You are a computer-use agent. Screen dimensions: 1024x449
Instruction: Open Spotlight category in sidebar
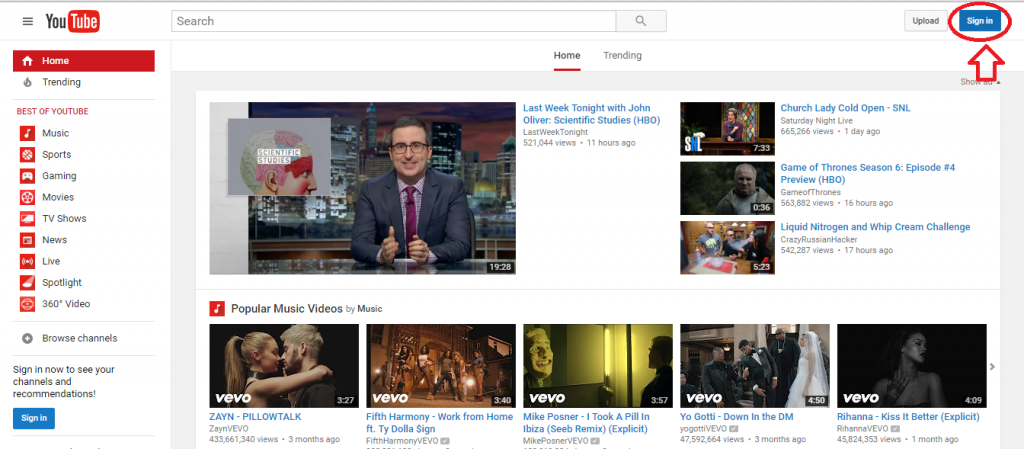[x=62, y=283]
